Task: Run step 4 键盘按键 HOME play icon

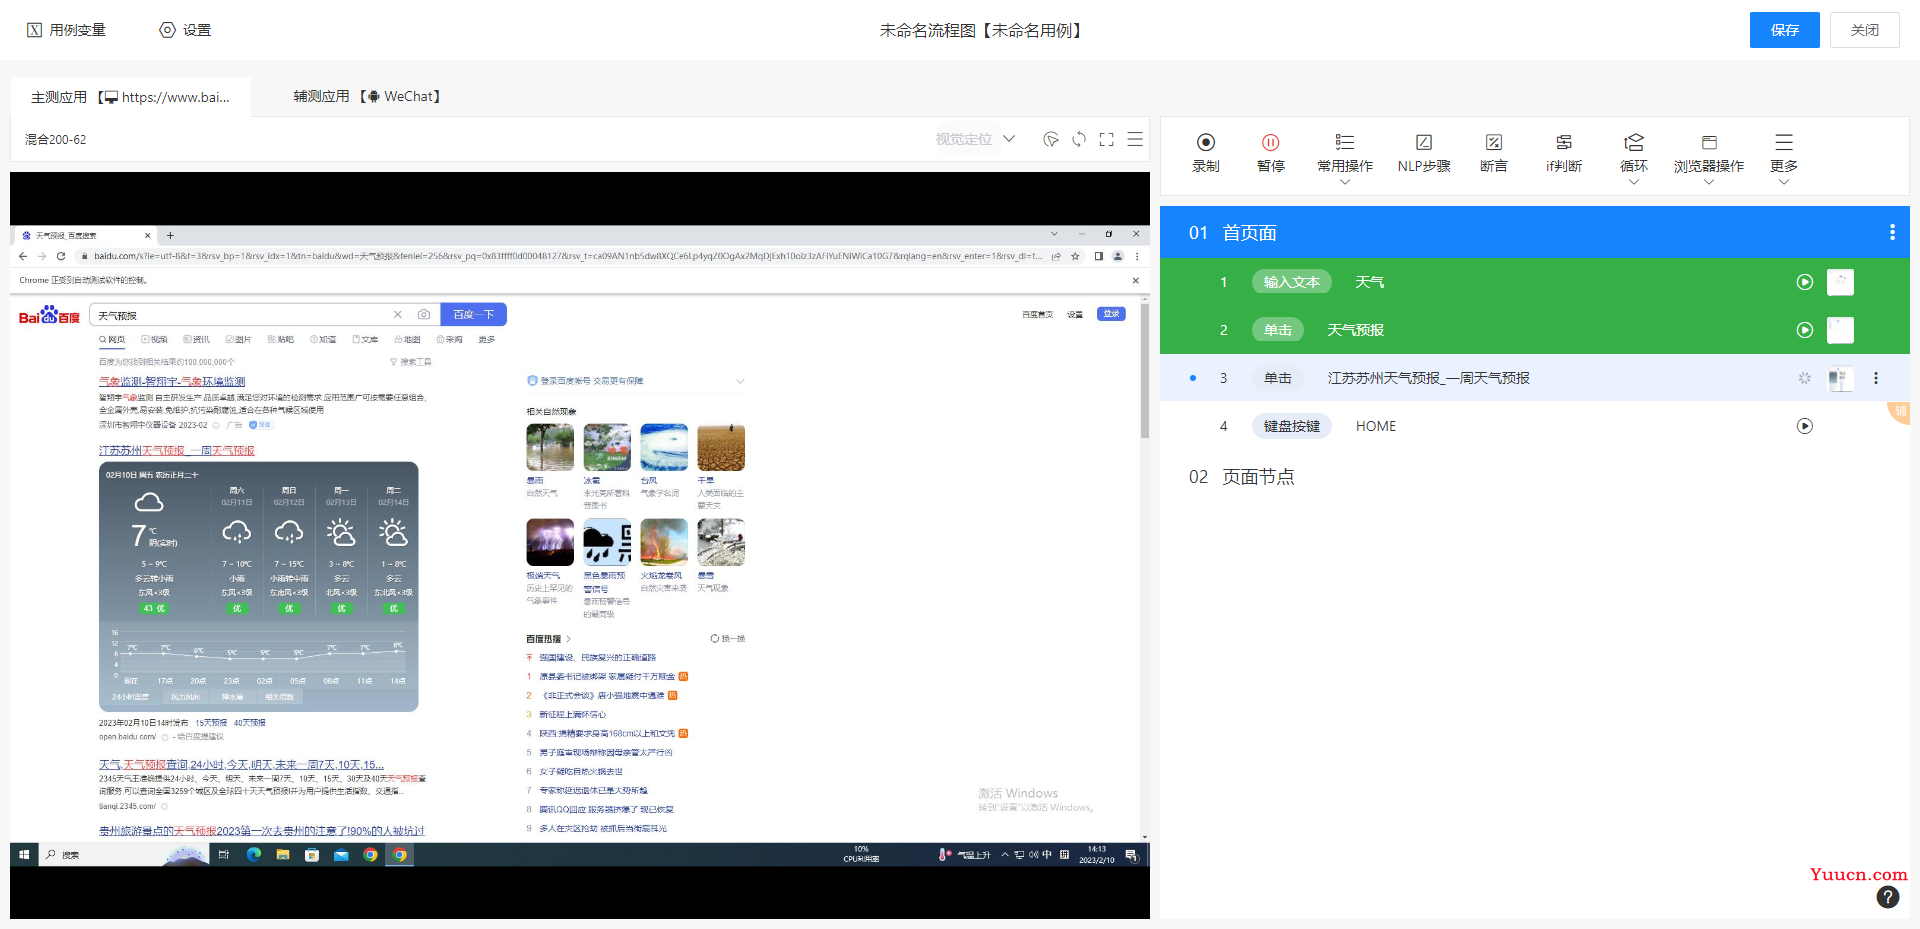Action: 1804,426
